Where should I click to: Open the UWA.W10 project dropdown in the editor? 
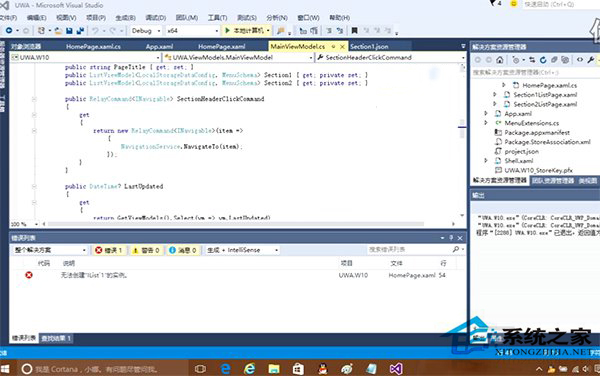[x=85, y=57]
